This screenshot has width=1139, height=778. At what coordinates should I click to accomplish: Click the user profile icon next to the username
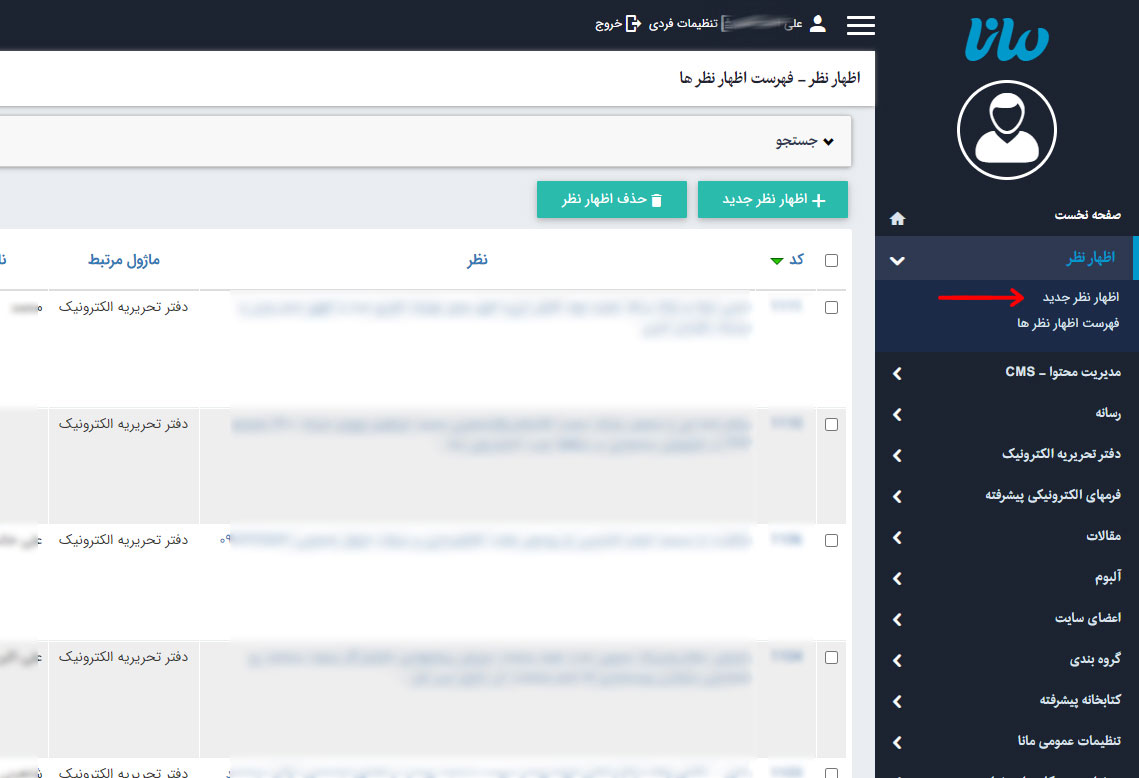pos(817,24)
